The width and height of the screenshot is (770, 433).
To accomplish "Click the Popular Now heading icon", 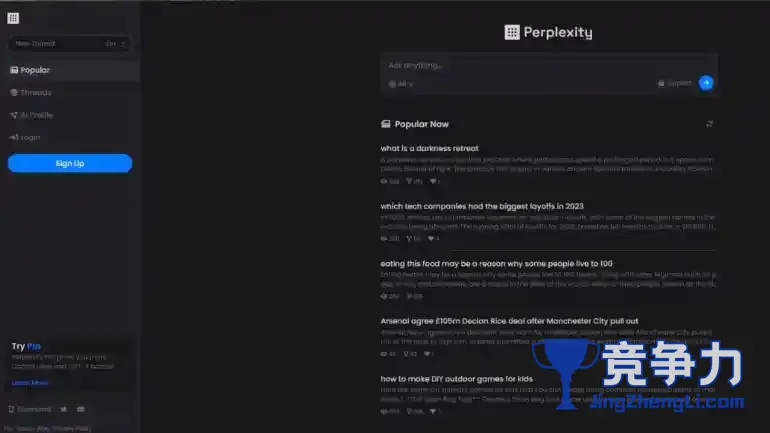I will coord(385,124).
